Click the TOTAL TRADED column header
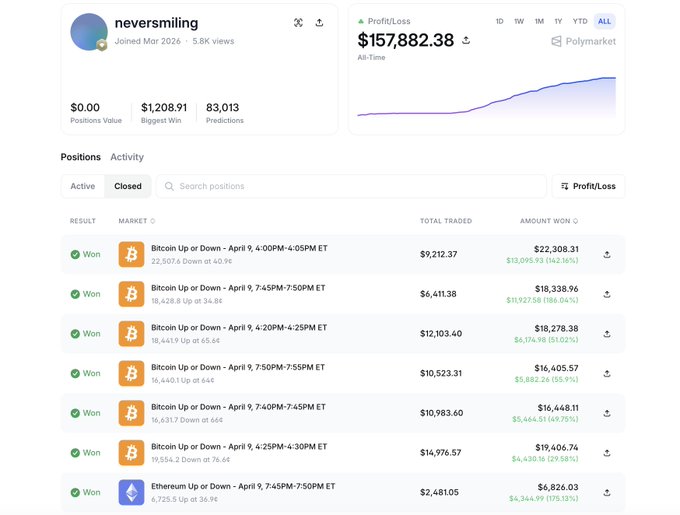 click(x=446, y=221)
